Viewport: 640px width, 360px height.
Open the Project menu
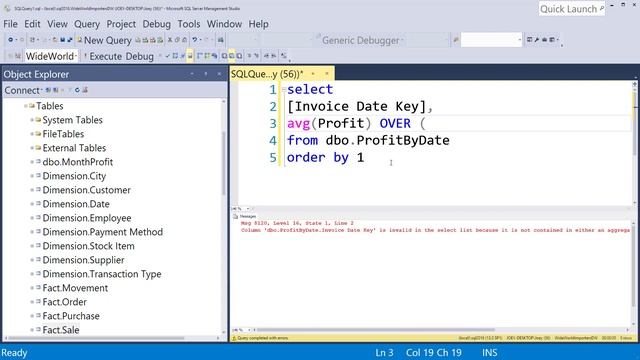[121, 24]
